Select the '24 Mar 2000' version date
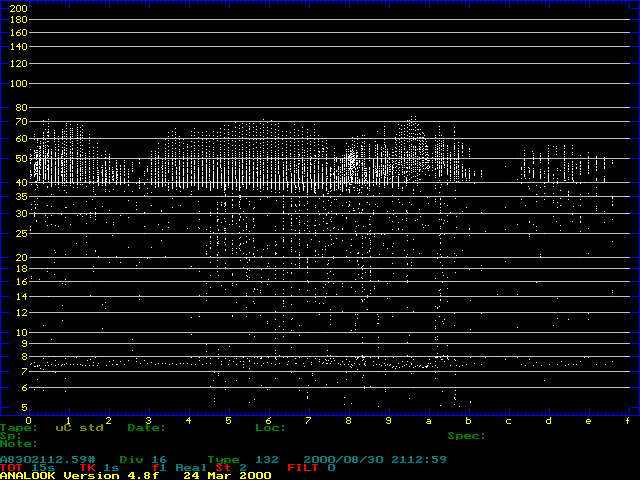The height and width of the screenshot is (480, 640). [227, 476]
